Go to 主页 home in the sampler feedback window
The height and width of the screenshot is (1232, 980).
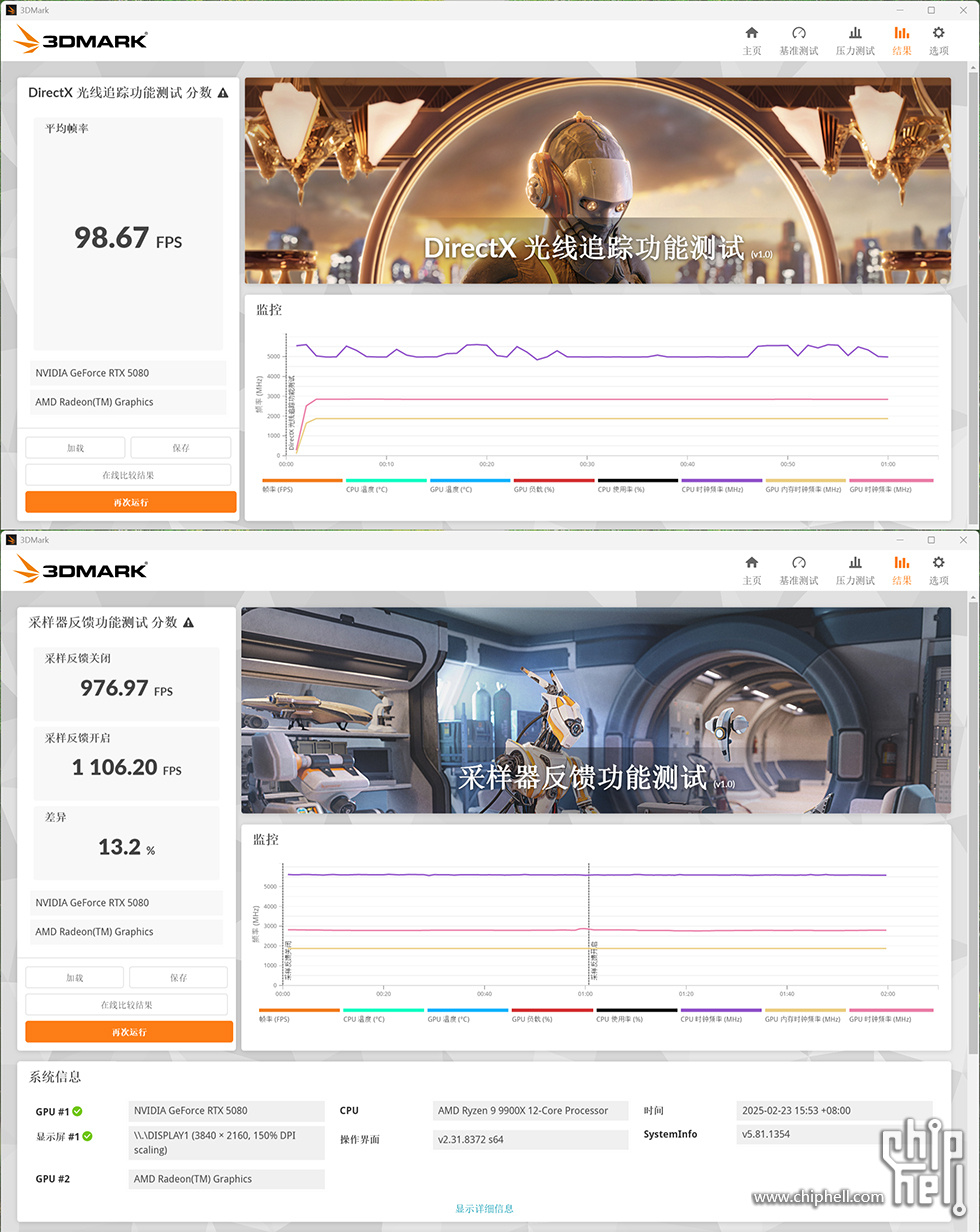click(x=752, y=570)
